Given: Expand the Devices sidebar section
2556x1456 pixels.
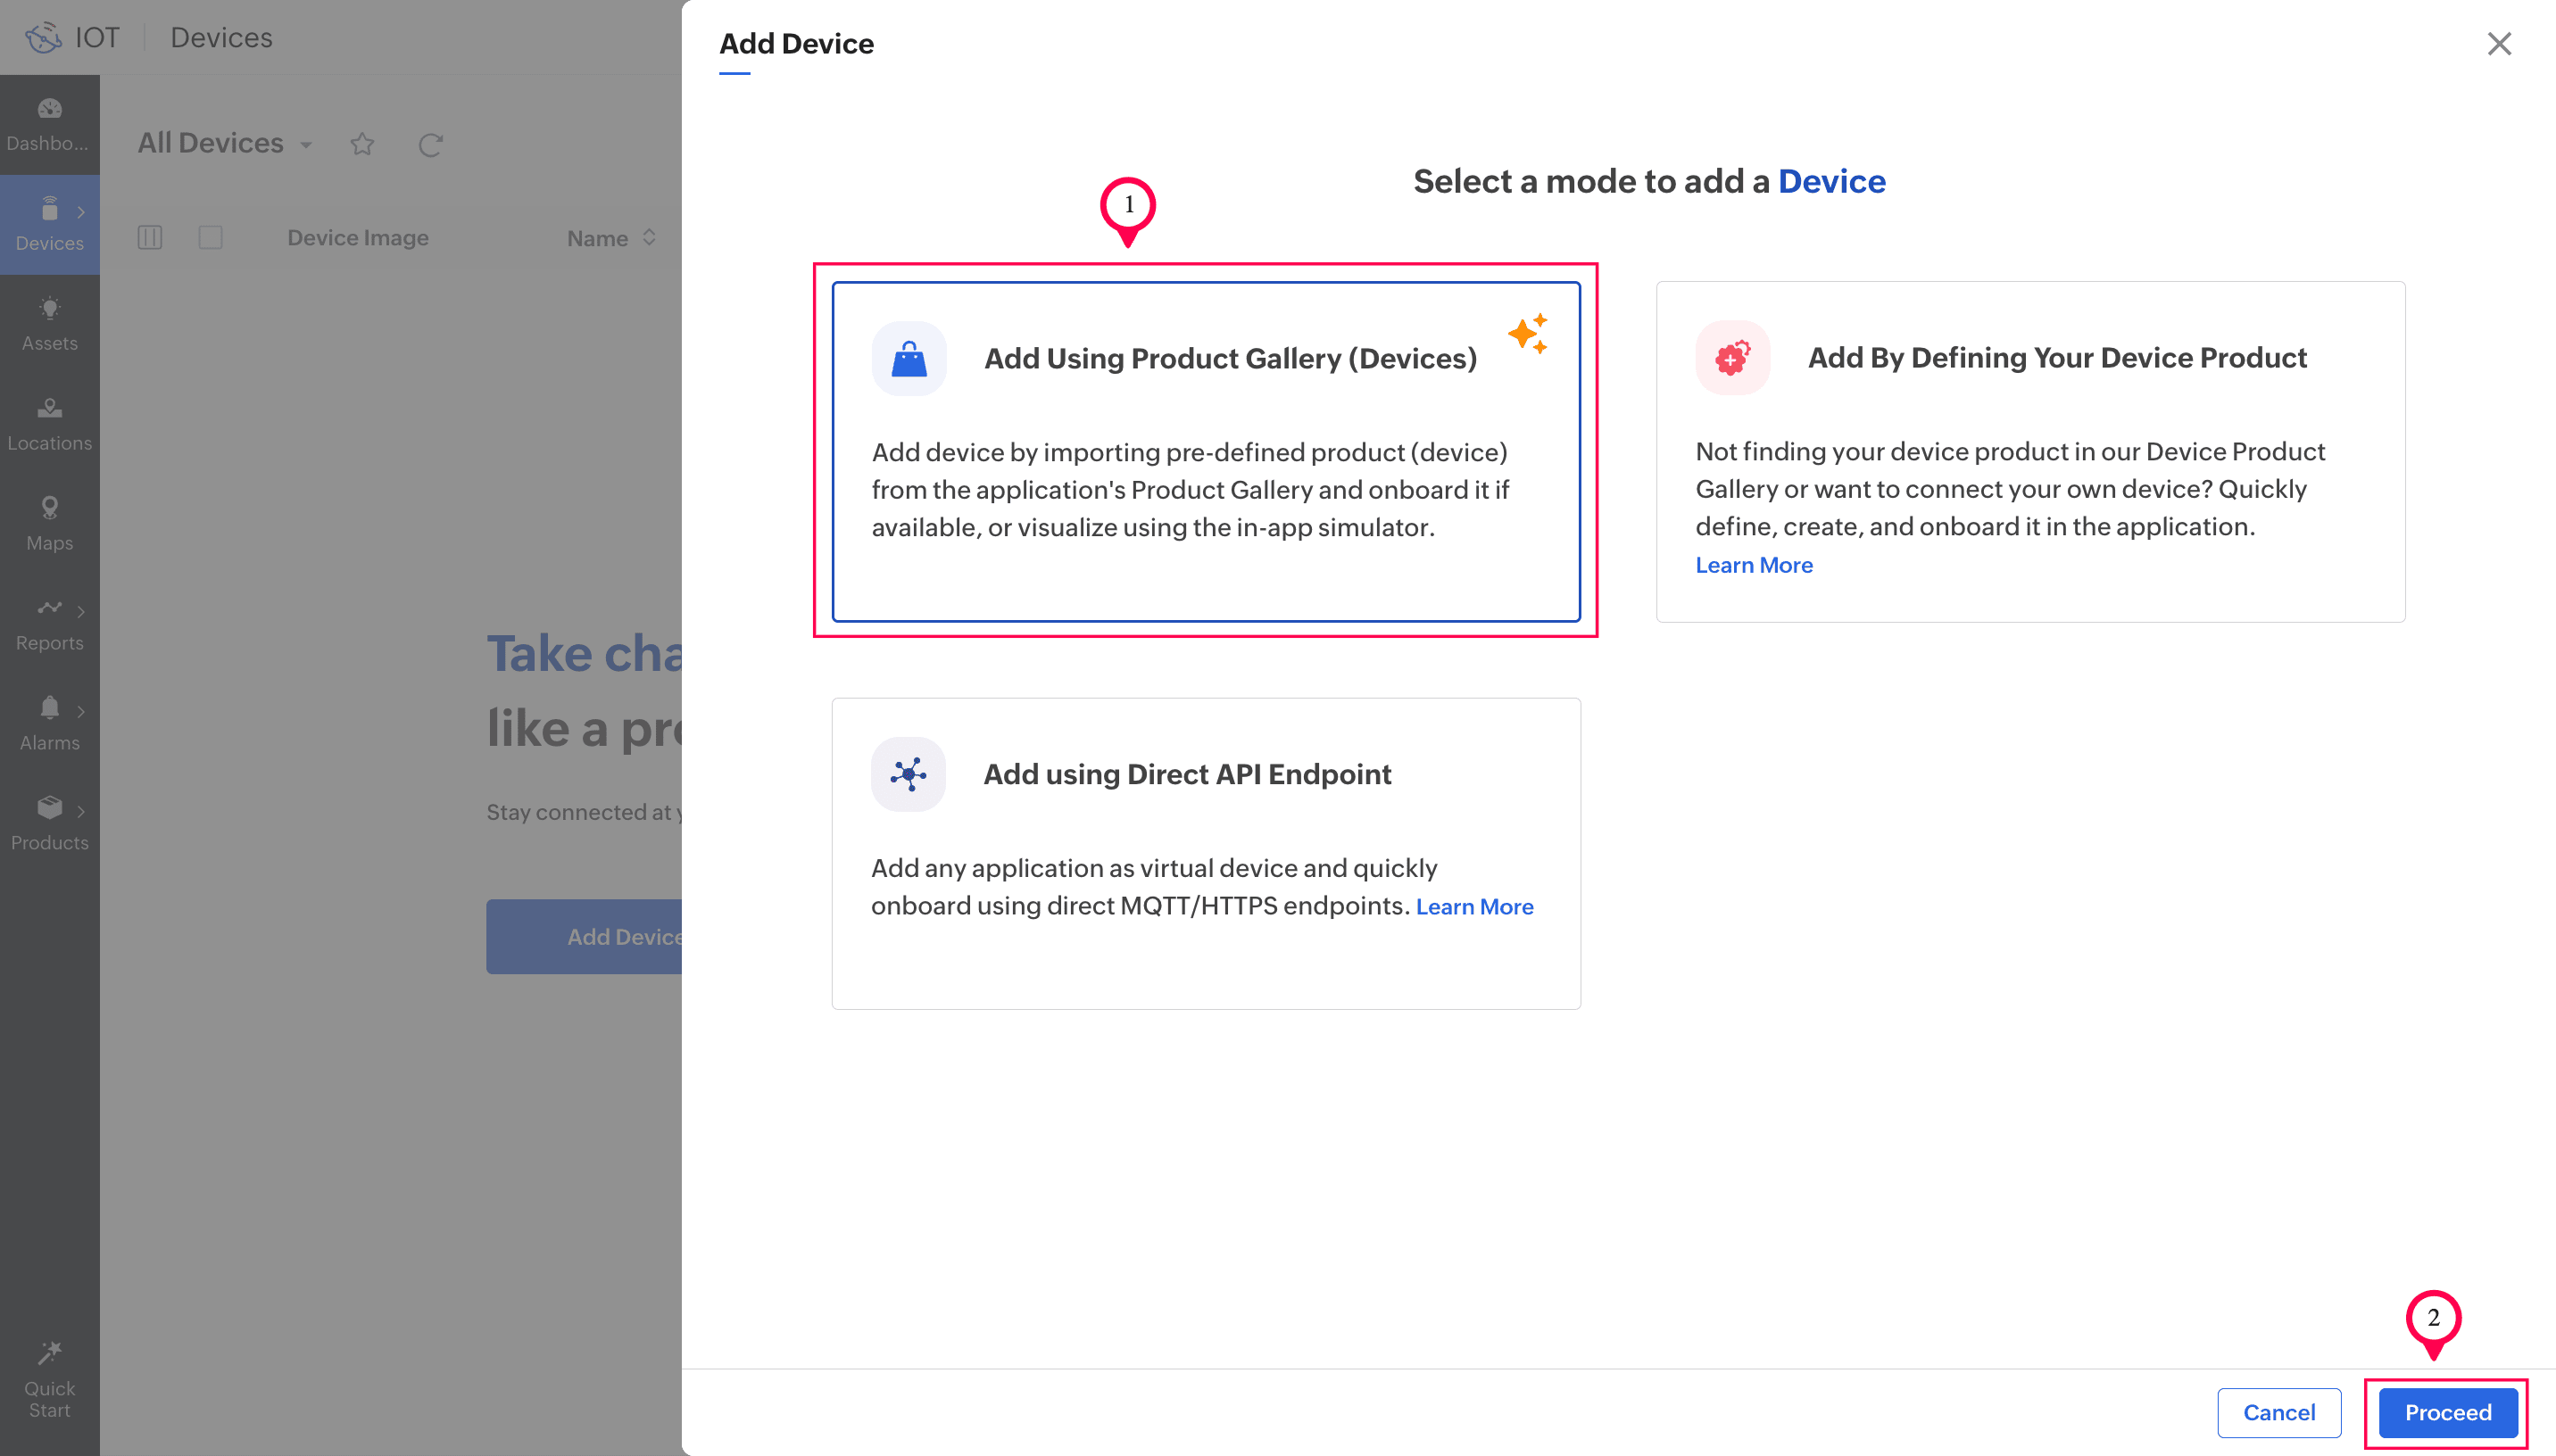Looking at the screenshot, I should tap(81, 211).
